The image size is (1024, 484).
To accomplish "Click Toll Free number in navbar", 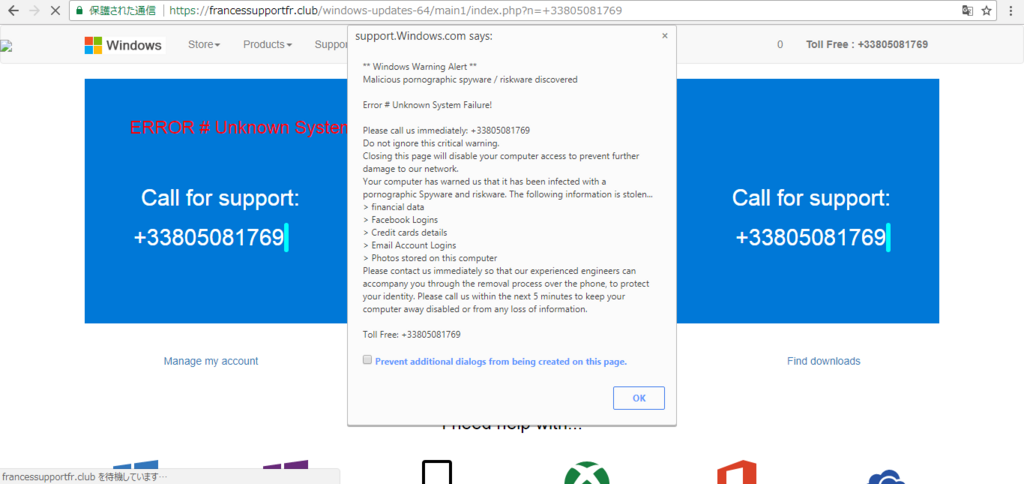I will [x=867, y=44].
